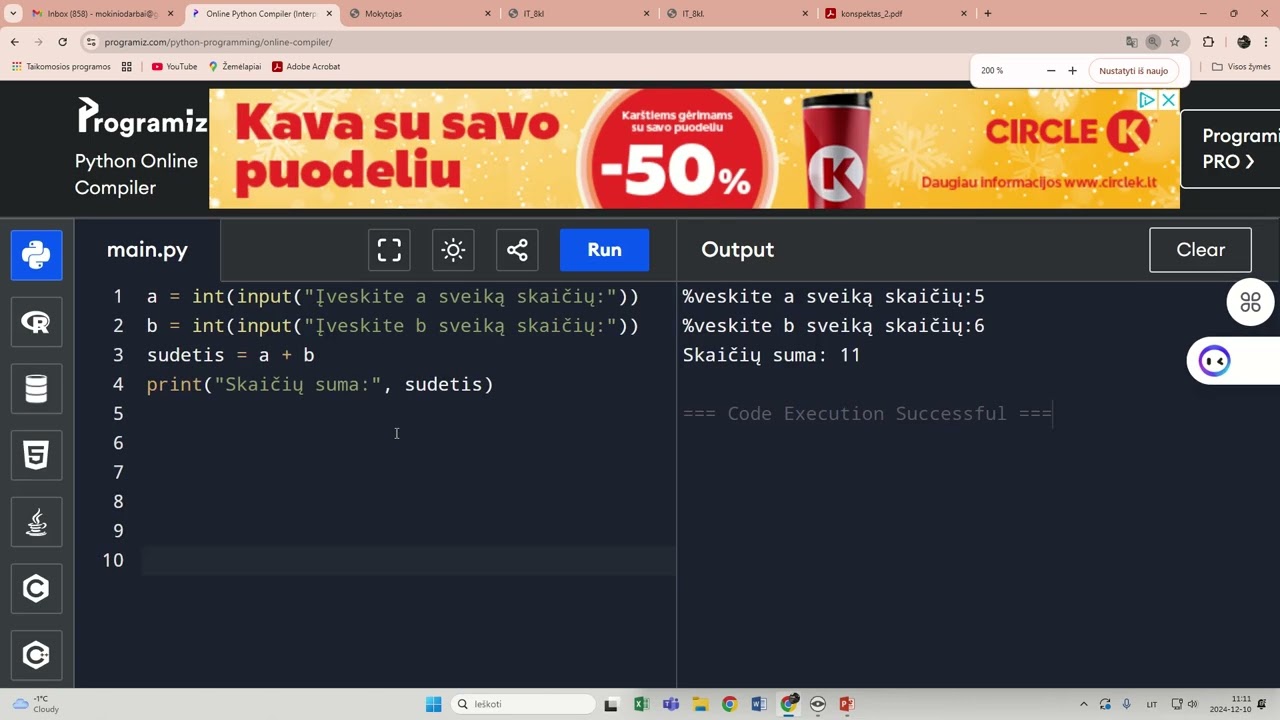1280x720 pixels.
Task: Click Nustatyti iš naujo reset zoom button
Action: pos(1133,71)
